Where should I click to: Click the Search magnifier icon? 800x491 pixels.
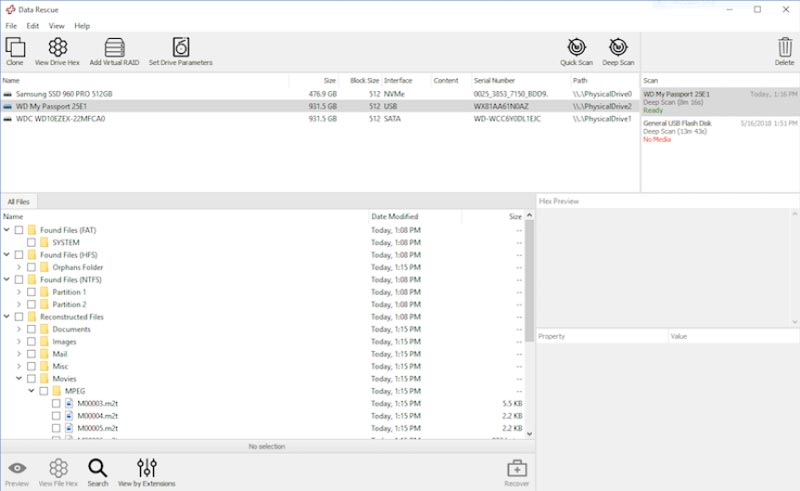97,469
